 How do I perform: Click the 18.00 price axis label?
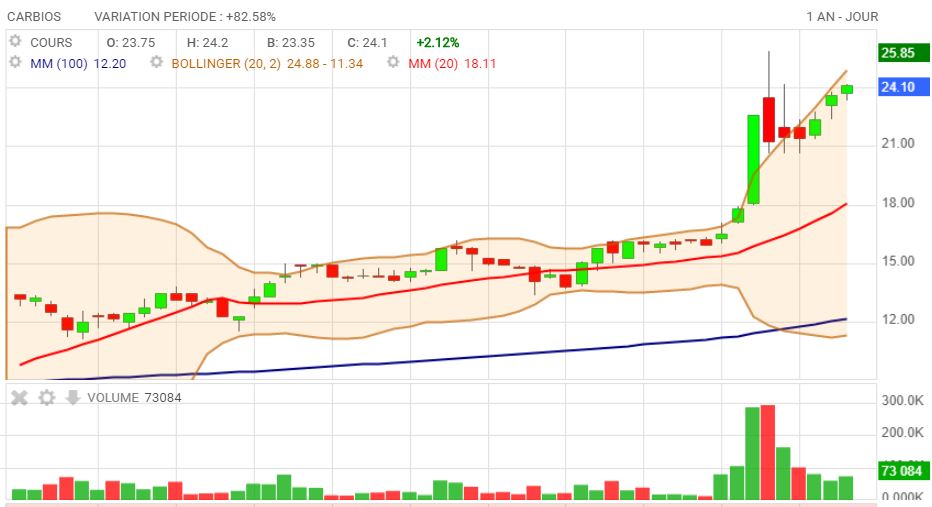pos(898,203)
